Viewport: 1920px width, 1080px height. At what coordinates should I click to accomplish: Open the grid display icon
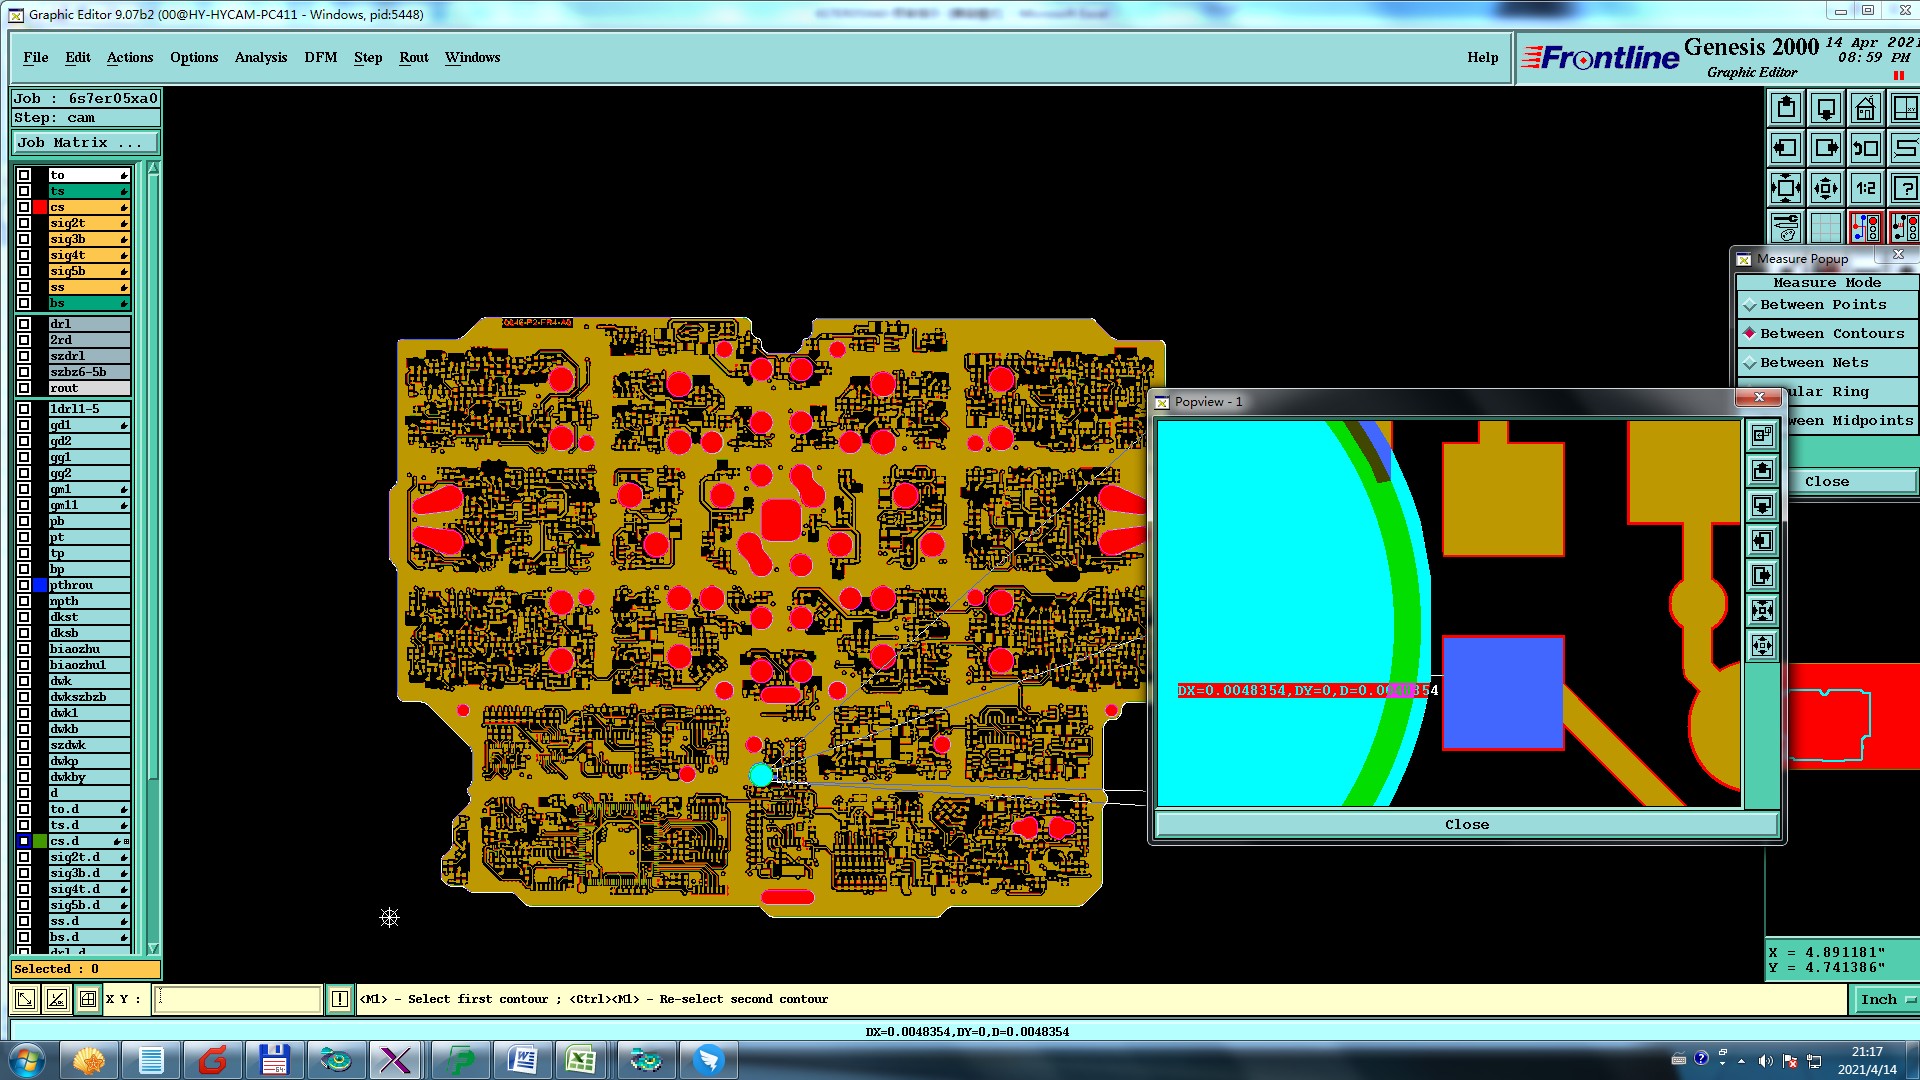[x=1826, y=228]
